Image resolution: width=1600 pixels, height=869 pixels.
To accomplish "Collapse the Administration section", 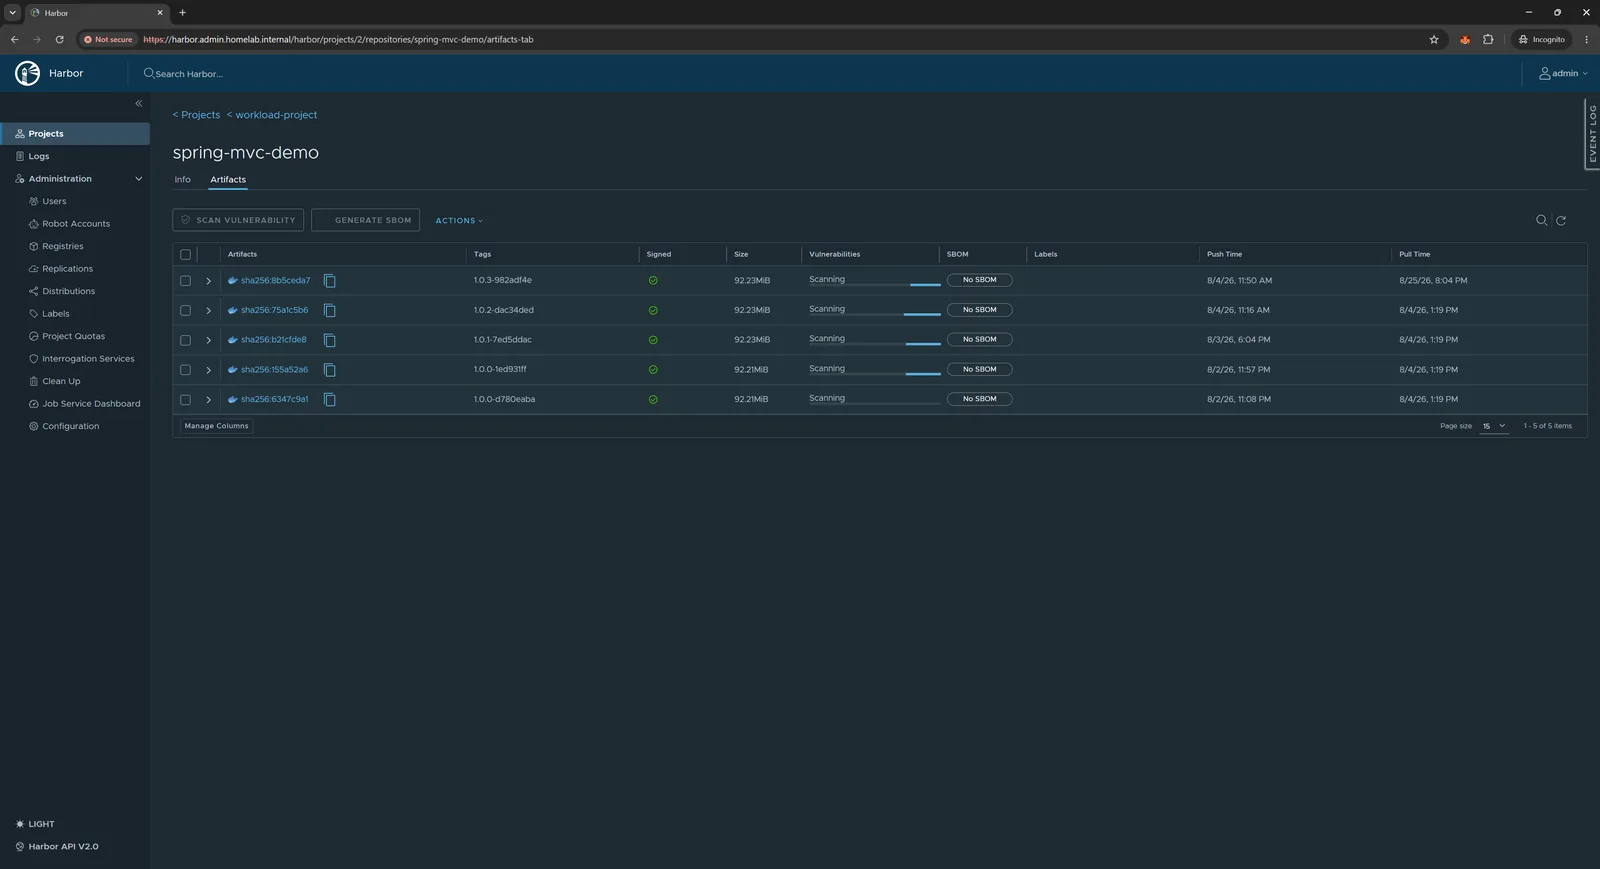I will coord(139,179).
